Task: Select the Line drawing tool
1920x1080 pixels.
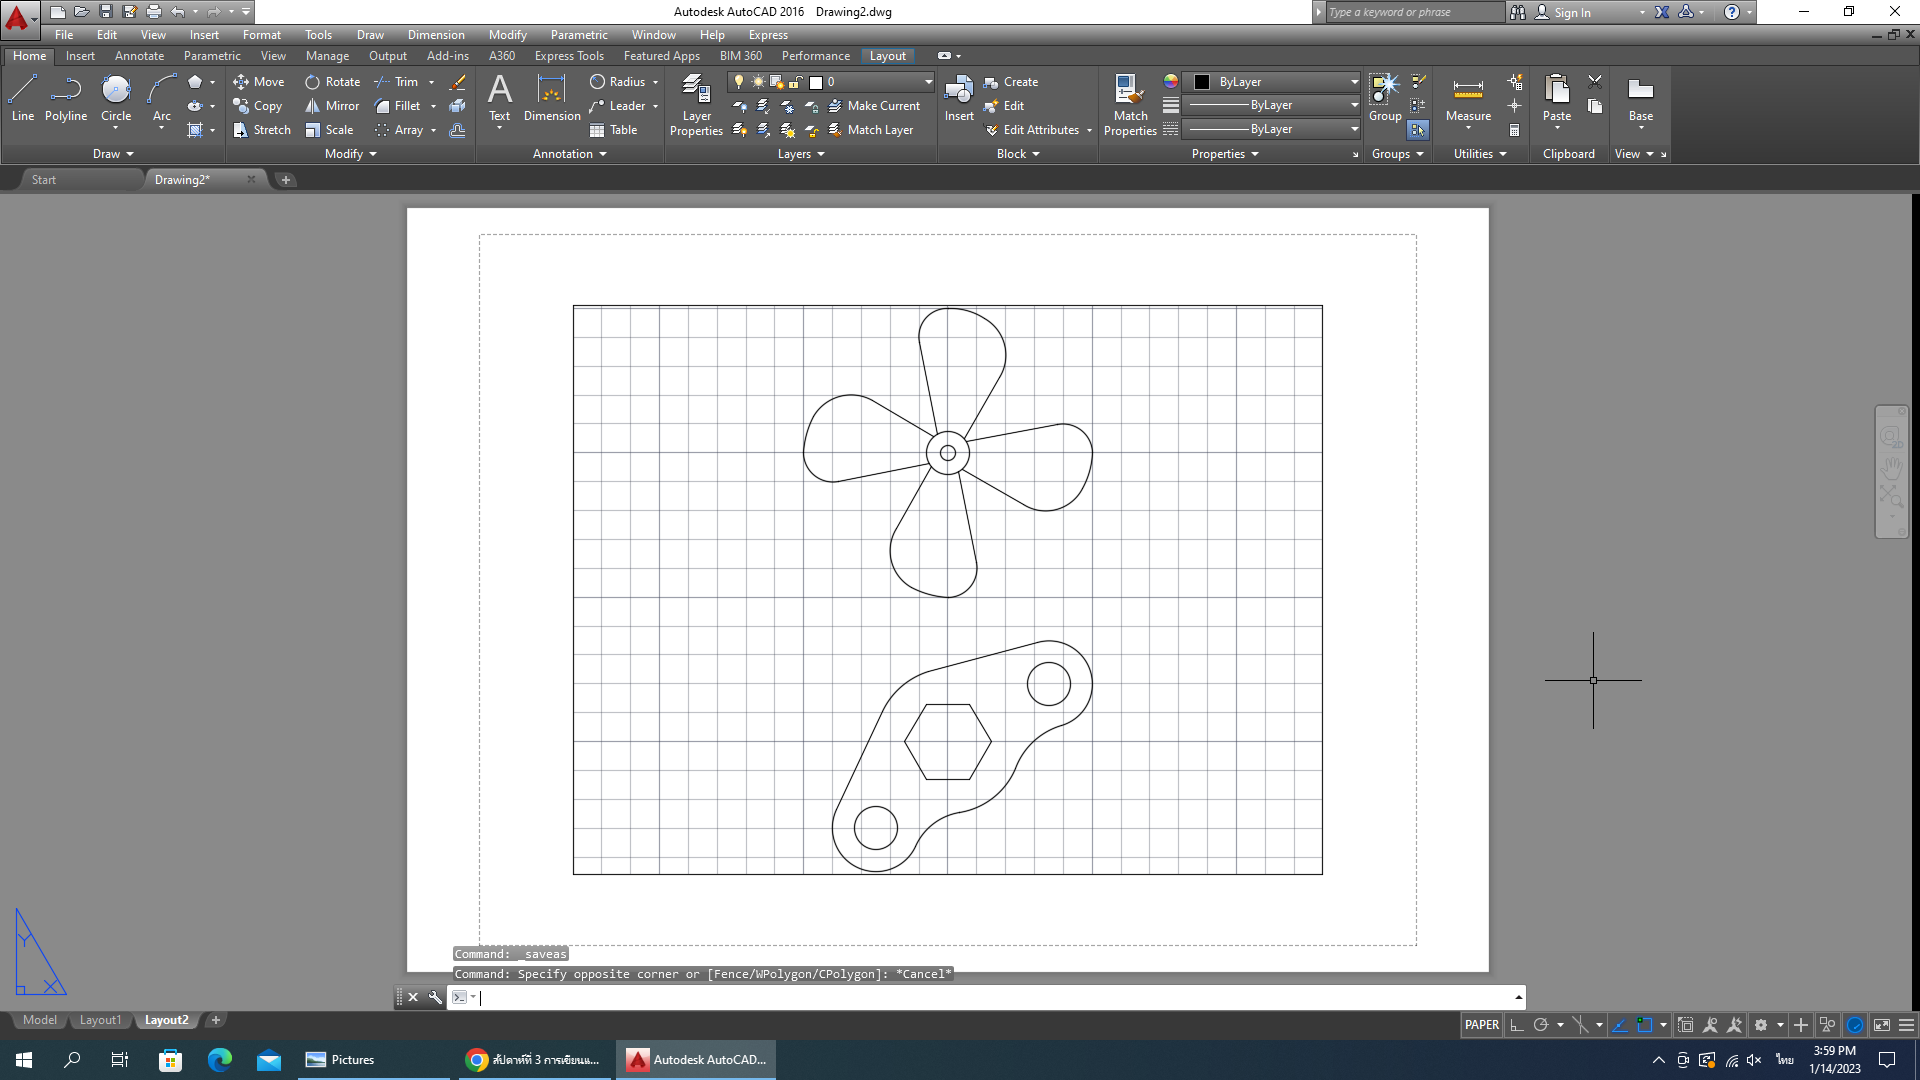Action: (x=23, y=98)
